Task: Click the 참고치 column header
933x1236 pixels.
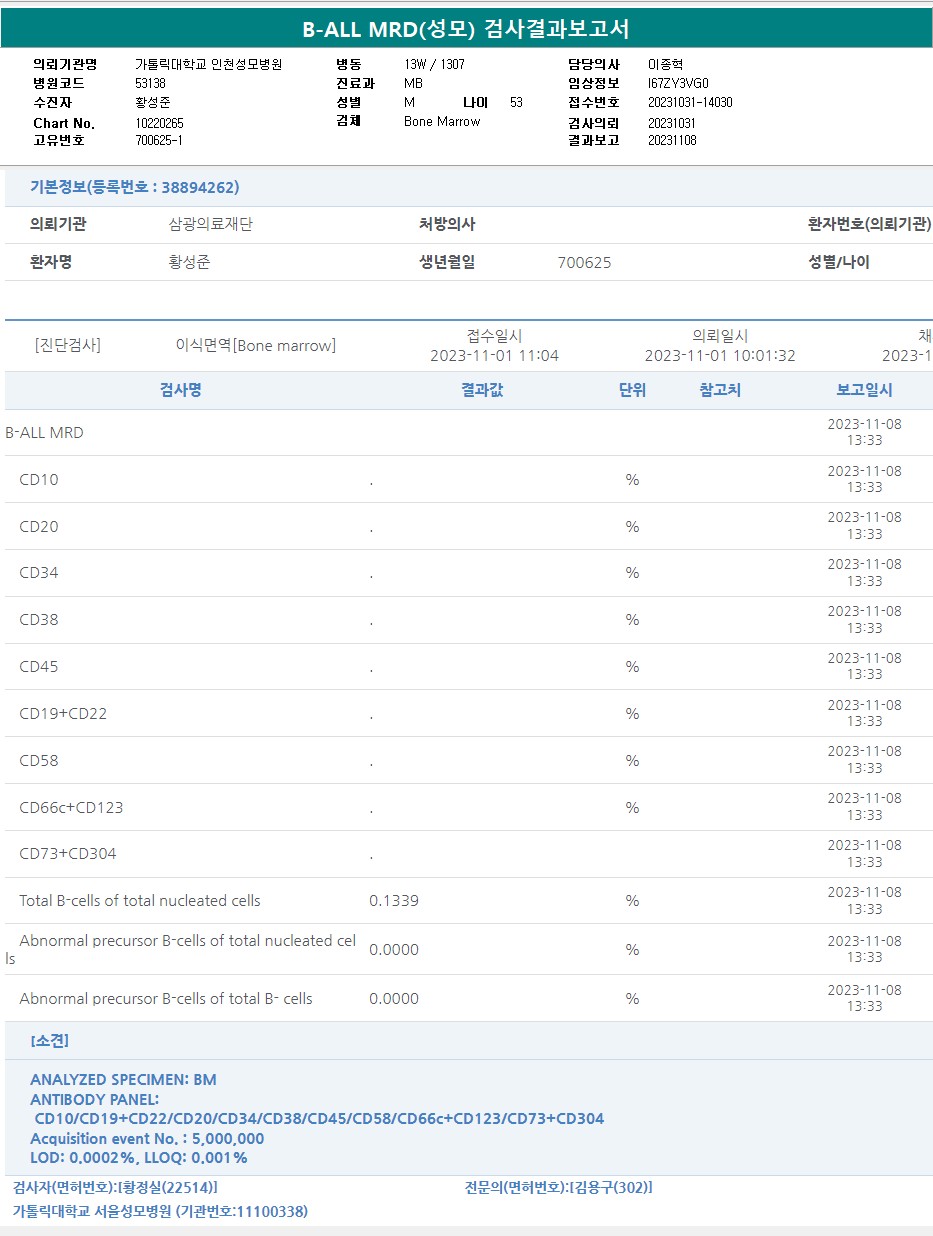Action: click(720, 390)
